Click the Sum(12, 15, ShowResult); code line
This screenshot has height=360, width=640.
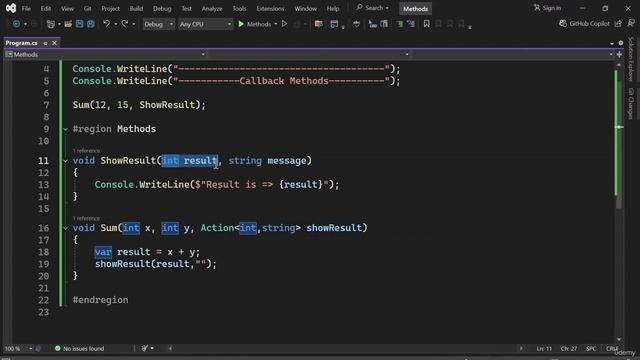pyautogui.click(x=139, y=105)
